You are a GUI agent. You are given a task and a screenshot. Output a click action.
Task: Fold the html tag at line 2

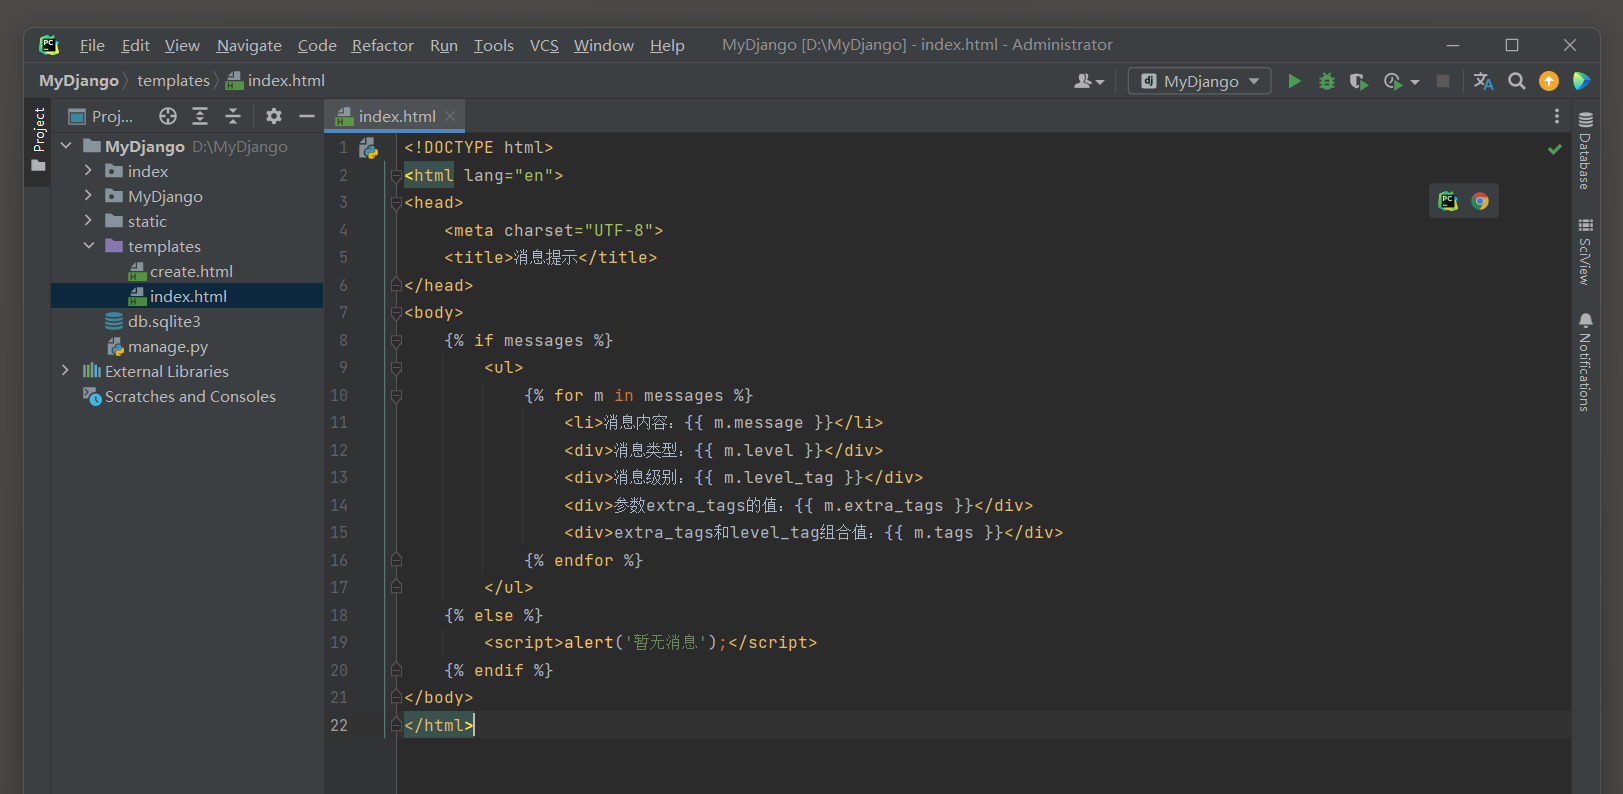pos(396,176)
